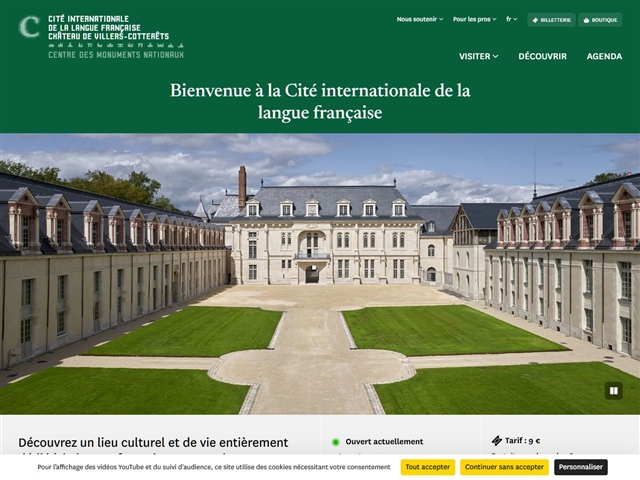This screenshot has width=640, height=480.
Task: Click the château courtyard hero image
Action: click(320, 274)
